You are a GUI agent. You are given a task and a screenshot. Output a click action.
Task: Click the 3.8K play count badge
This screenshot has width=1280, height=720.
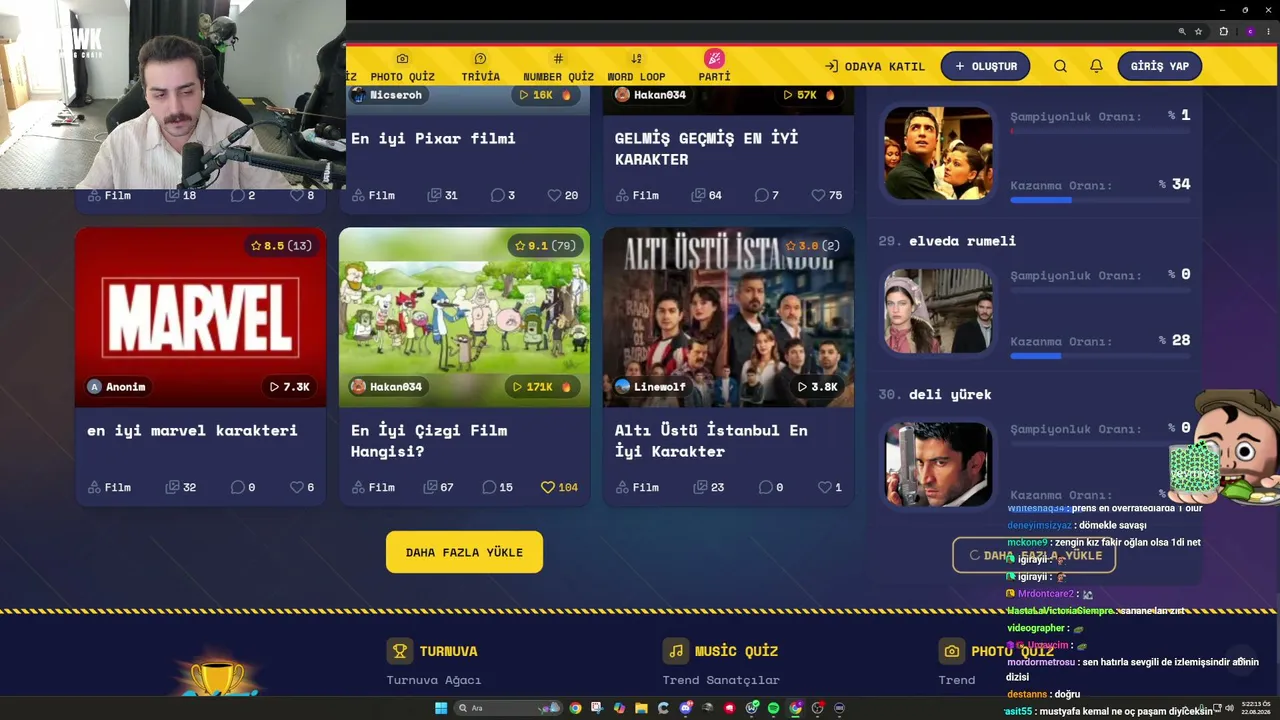coord(817,387)
